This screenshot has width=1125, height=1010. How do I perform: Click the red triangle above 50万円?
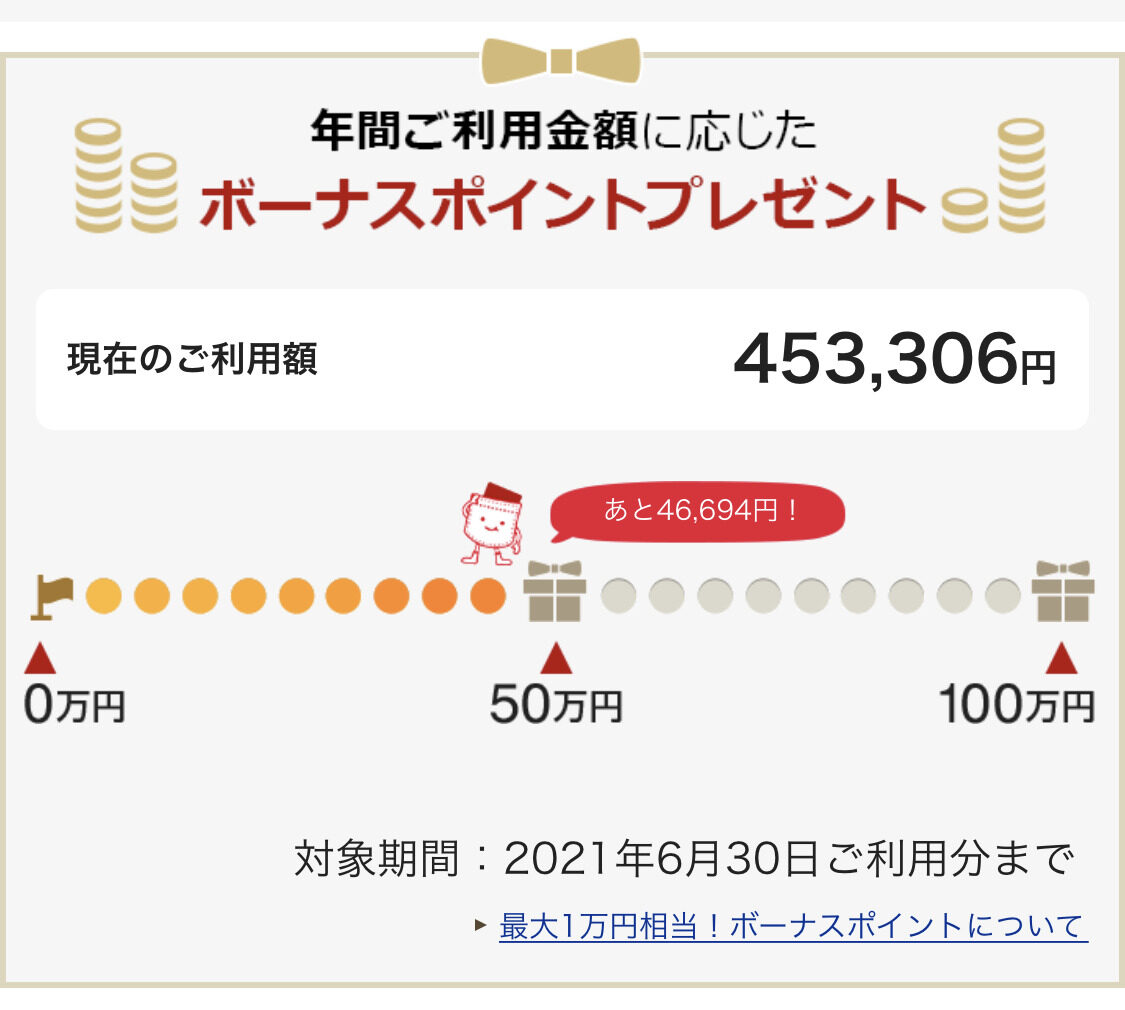pyautogui.click(x=556, y=658)
